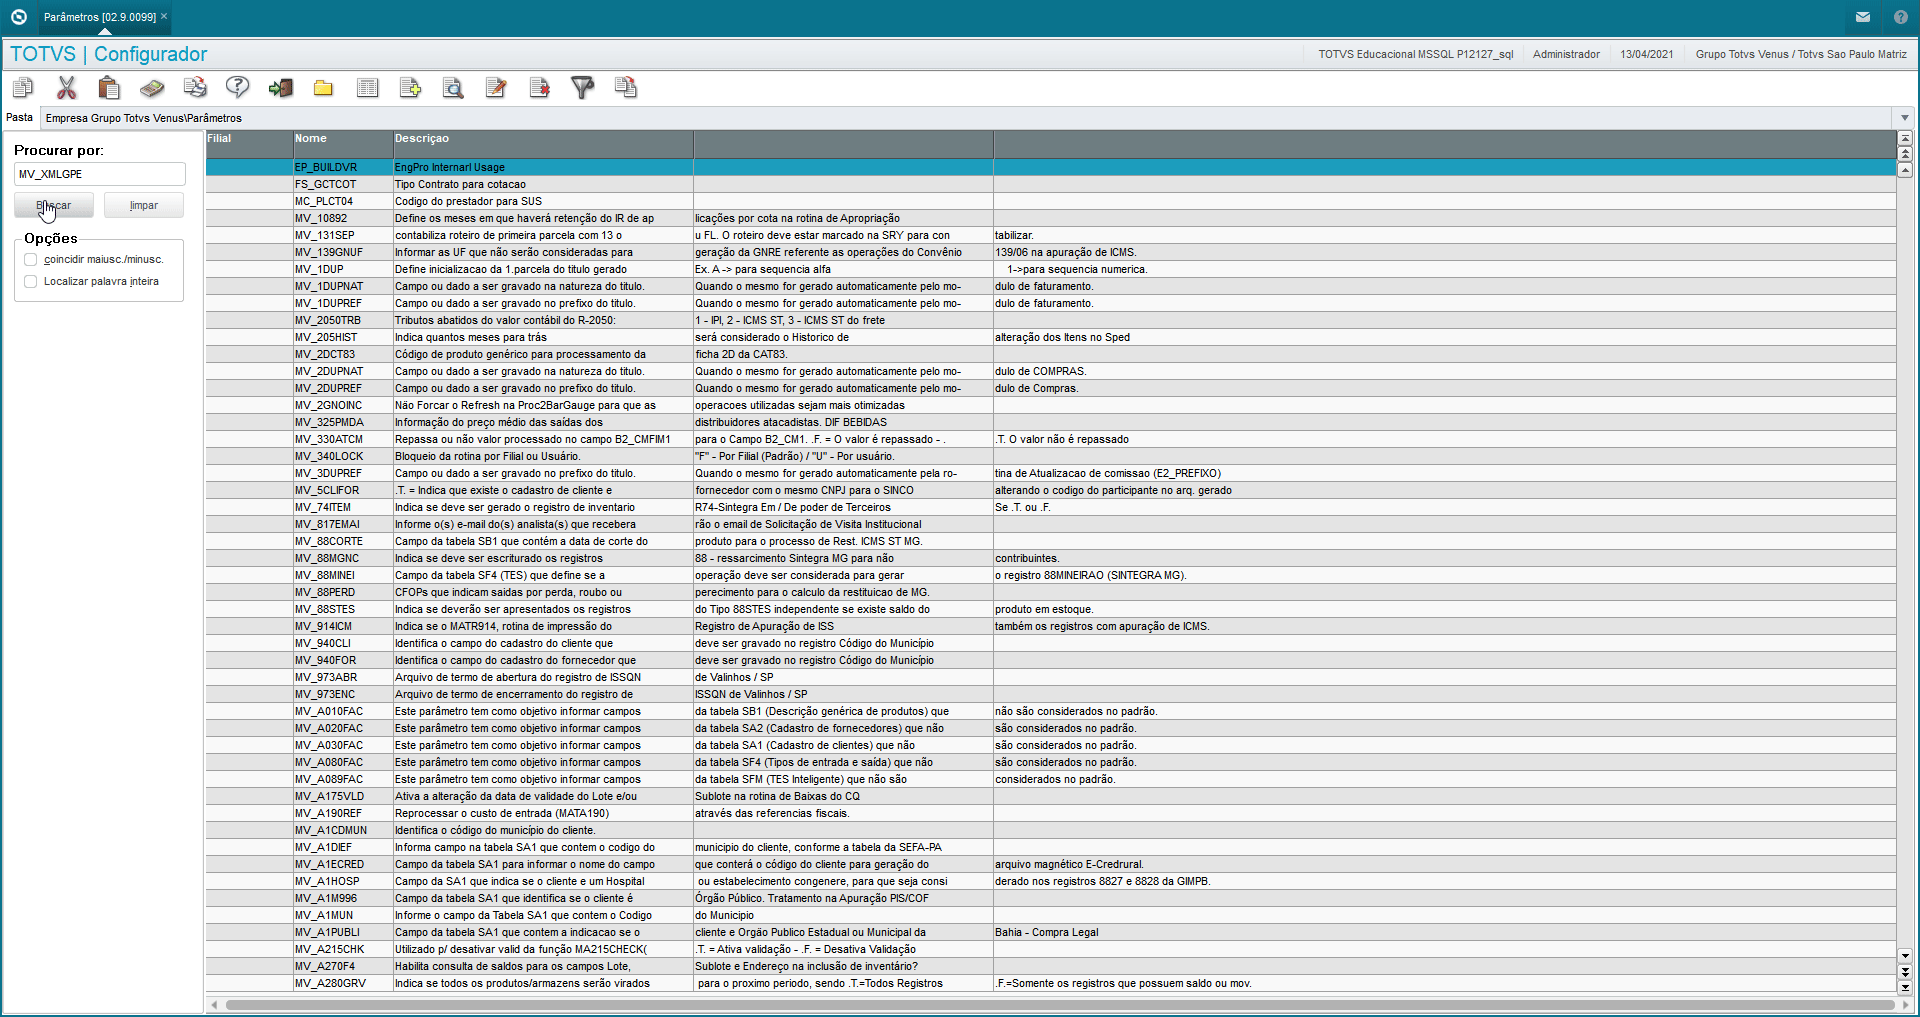Open the yellow folder icon

pos(323,88)
